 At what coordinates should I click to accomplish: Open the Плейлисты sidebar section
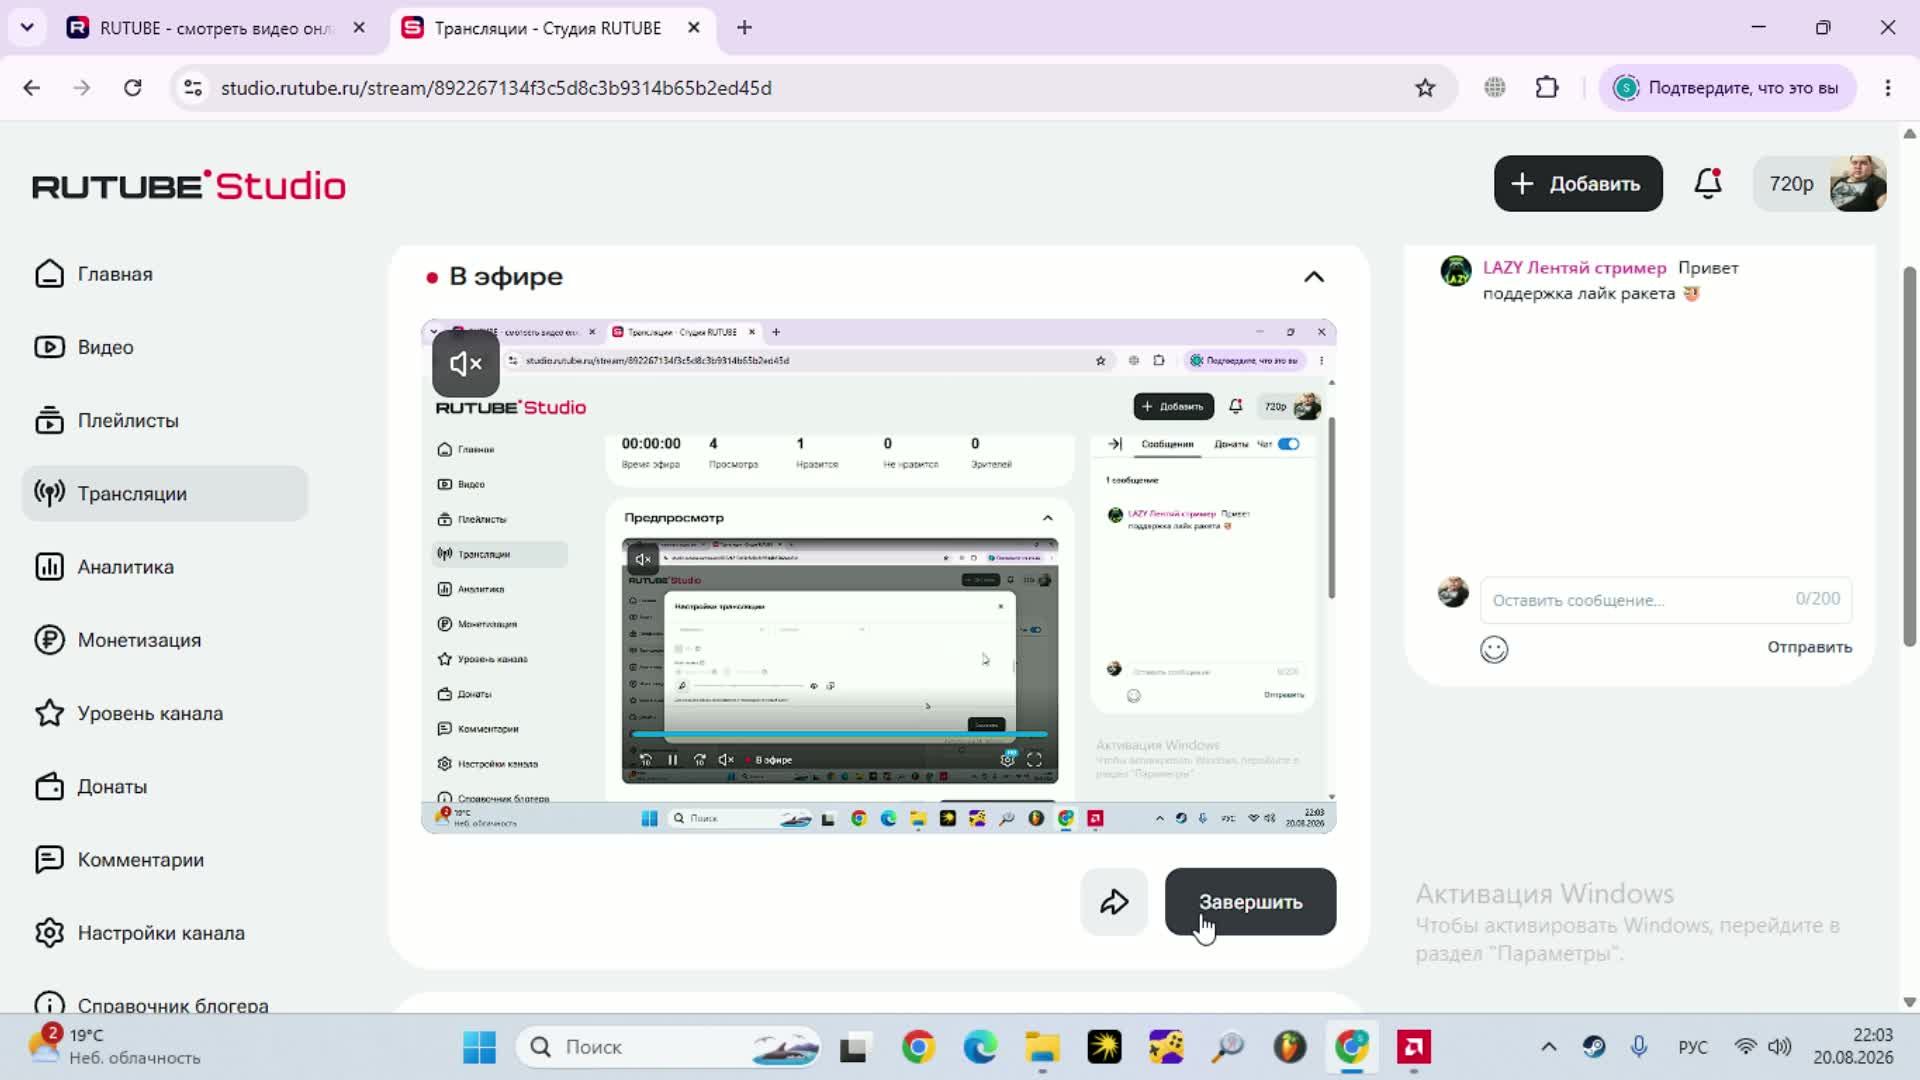165,420
